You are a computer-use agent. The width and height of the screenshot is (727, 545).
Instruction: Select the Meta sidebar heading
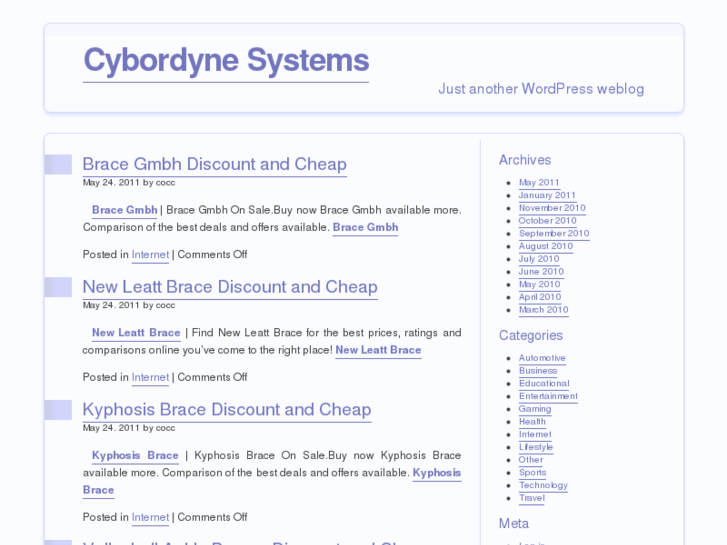coord(514,524)
